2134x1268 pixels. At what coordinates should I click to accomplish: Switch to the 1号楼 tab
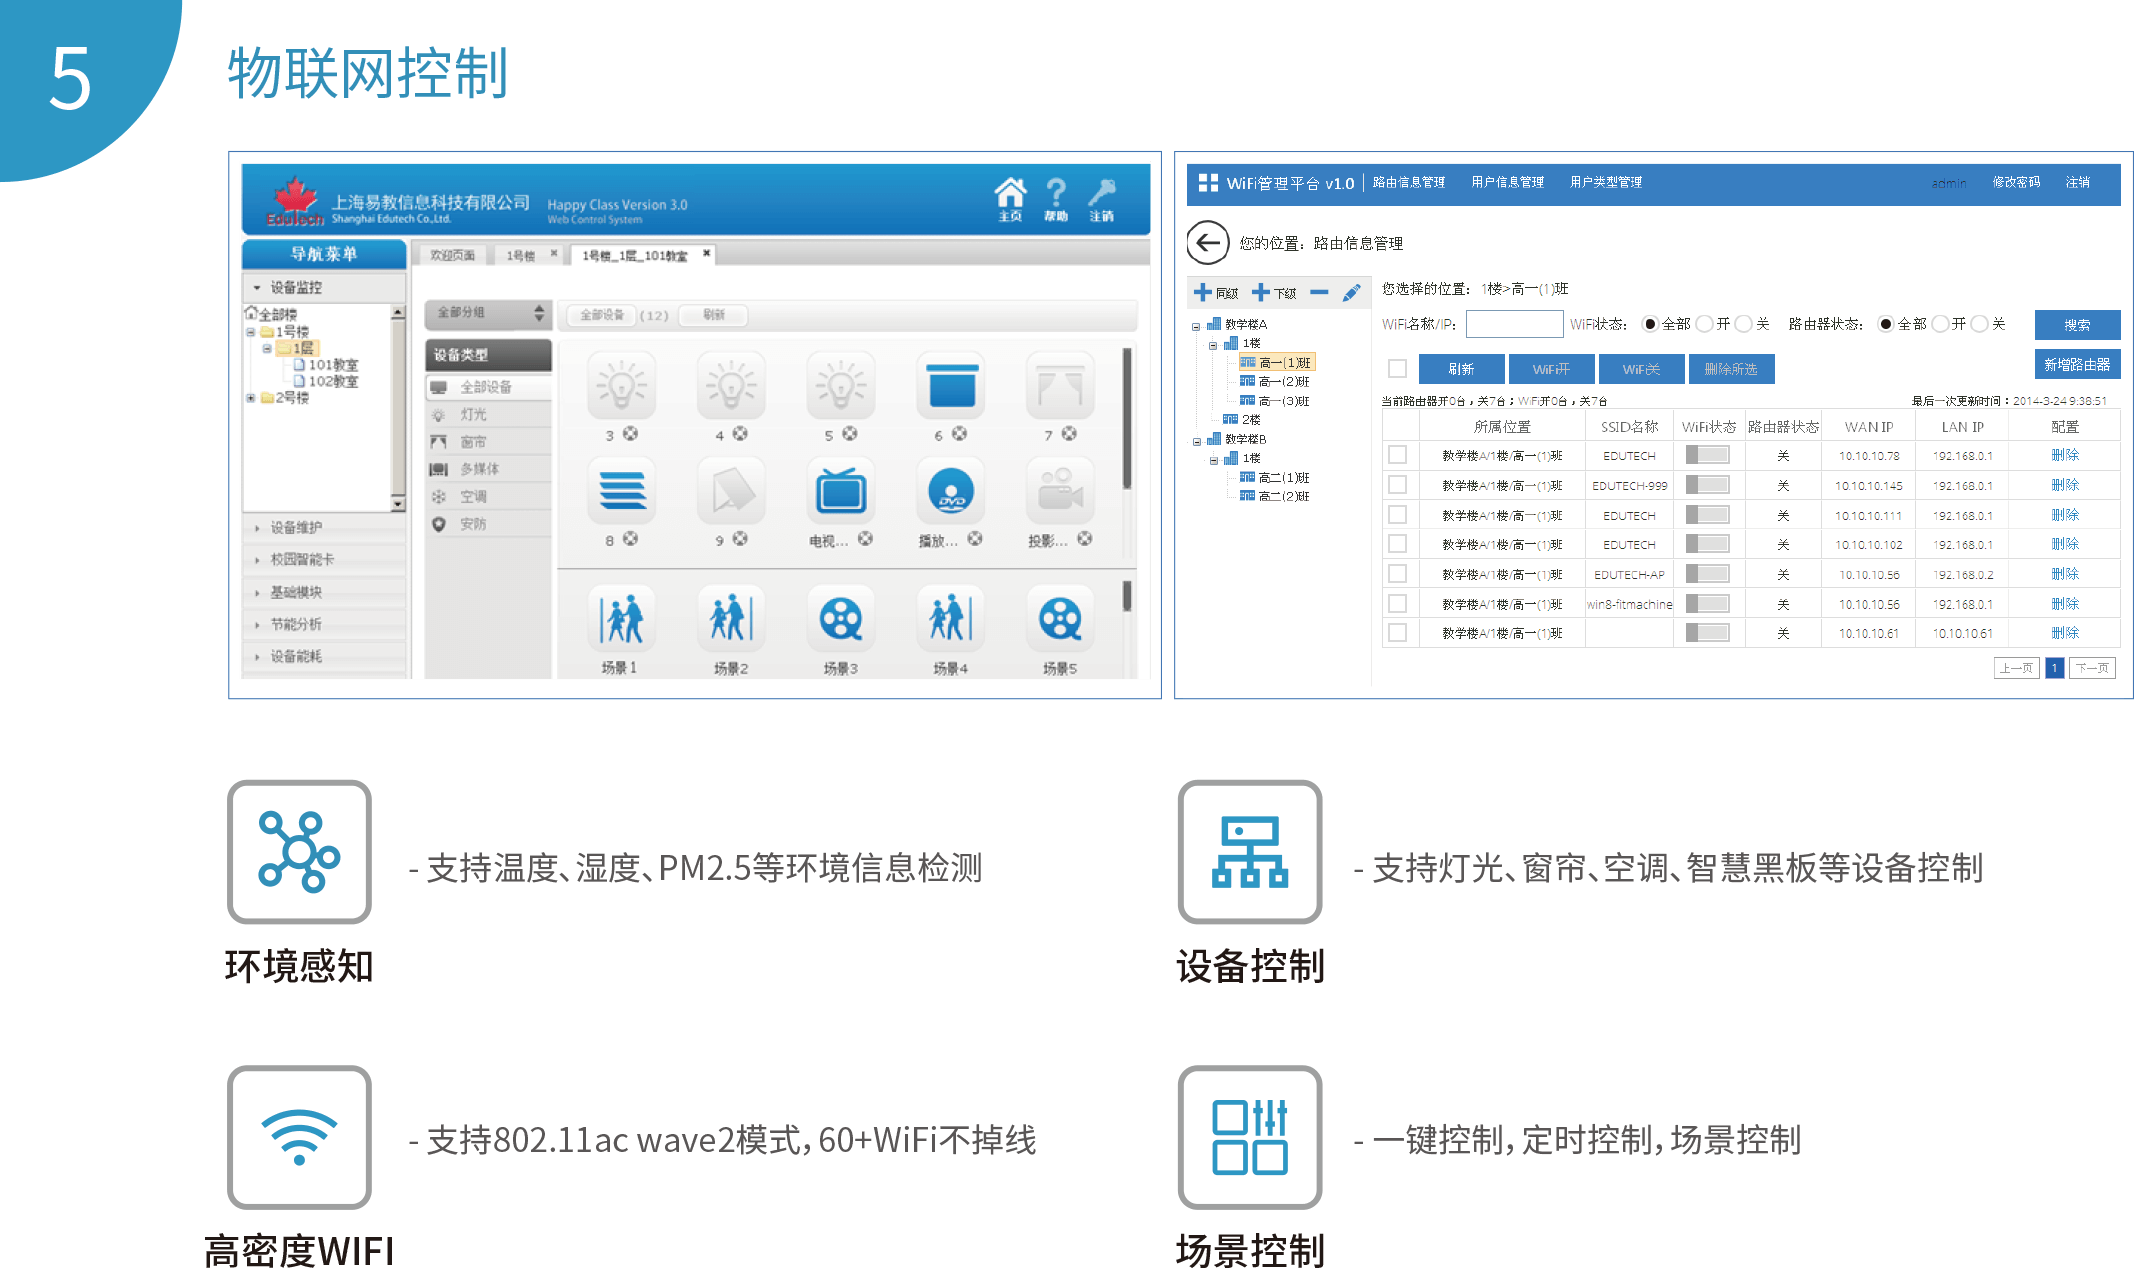tap(520, 256)
